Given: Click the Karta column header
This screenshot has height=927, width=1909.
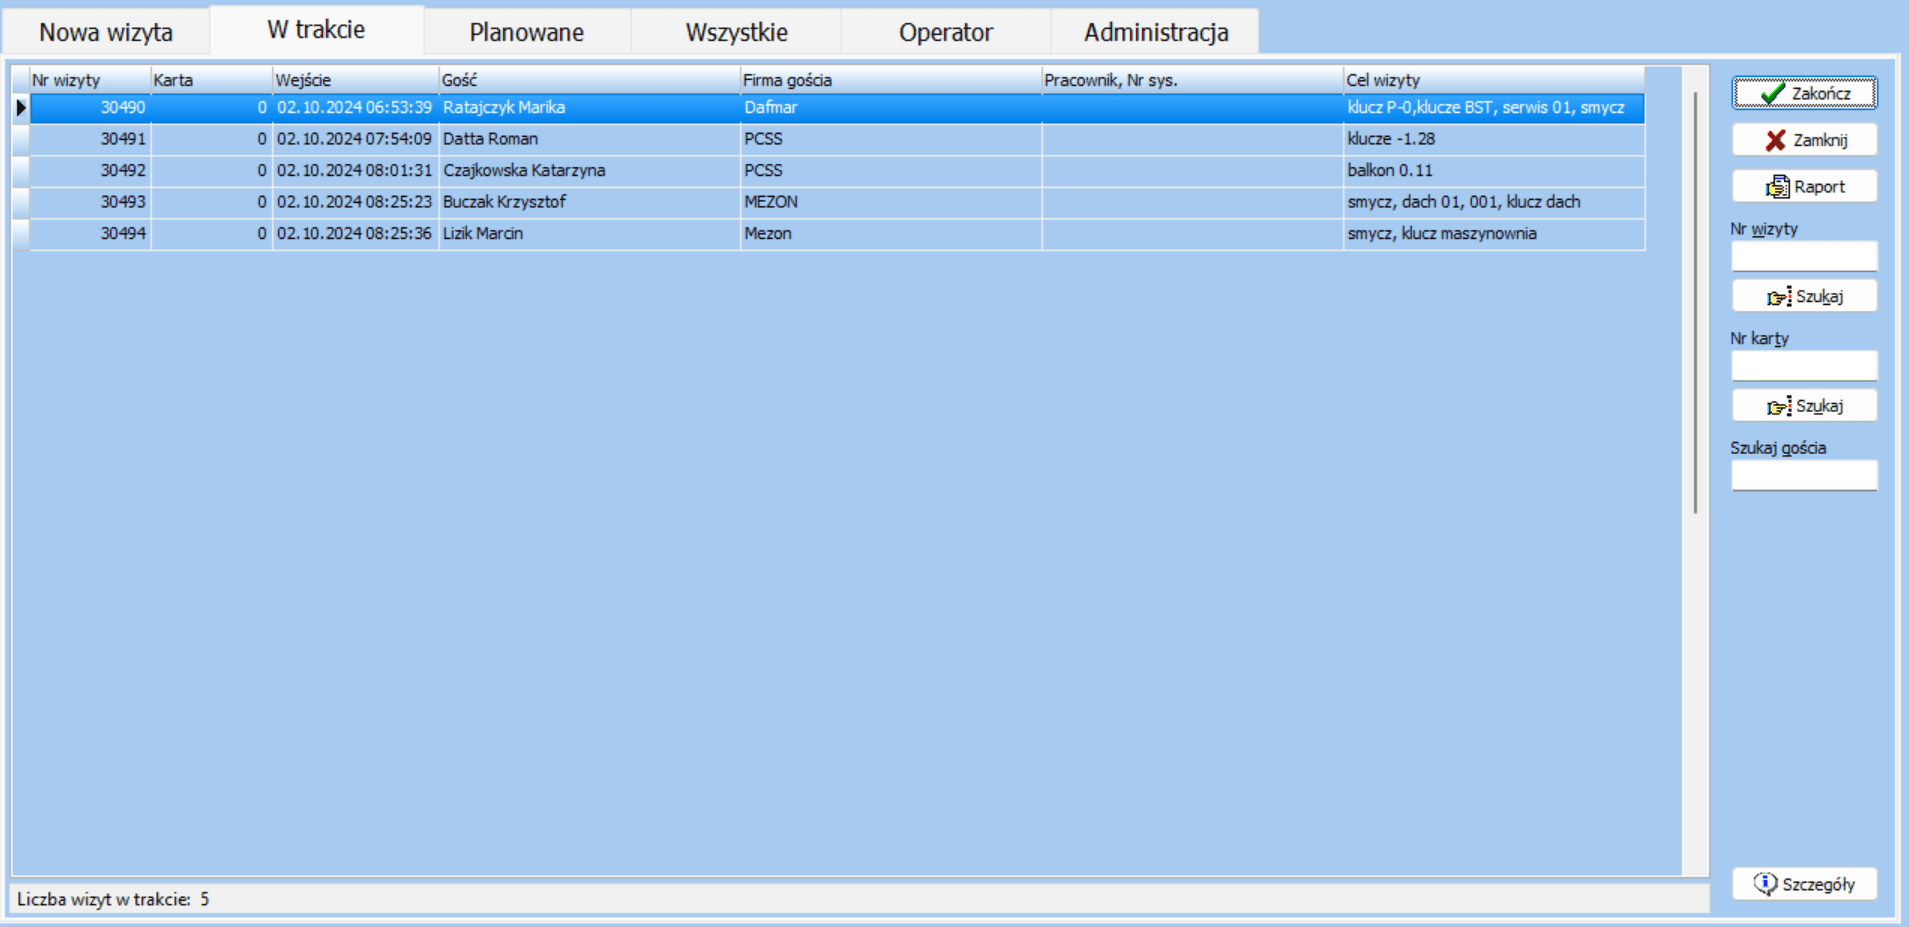Looking at the screenshot, I should click(211, 80).
